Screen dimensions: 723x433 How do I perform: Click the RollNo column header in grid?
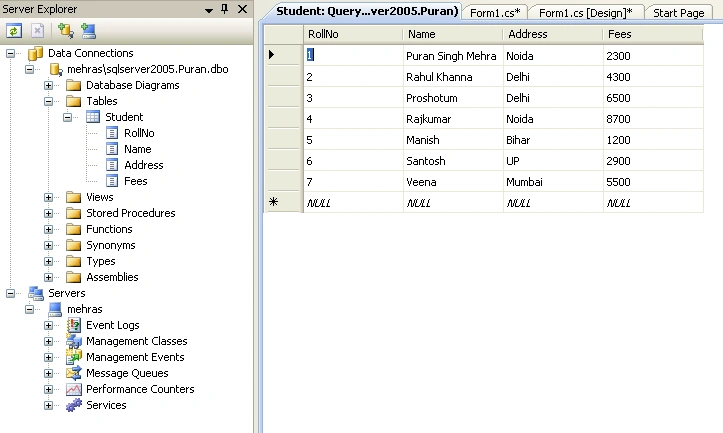coord(353,34)
